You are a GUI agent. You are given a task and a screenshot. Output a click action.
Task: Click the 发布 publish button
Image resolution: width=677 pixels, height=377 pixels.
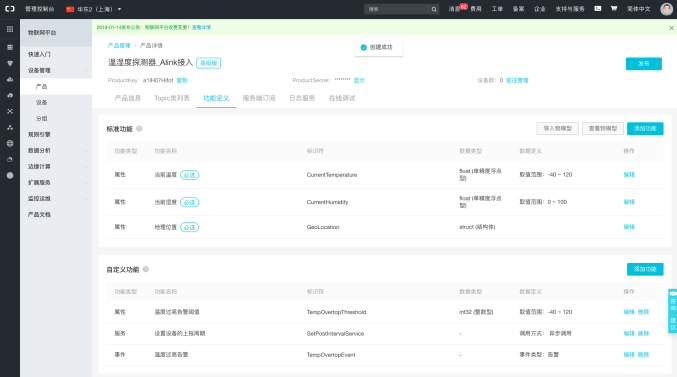(644, 63)
